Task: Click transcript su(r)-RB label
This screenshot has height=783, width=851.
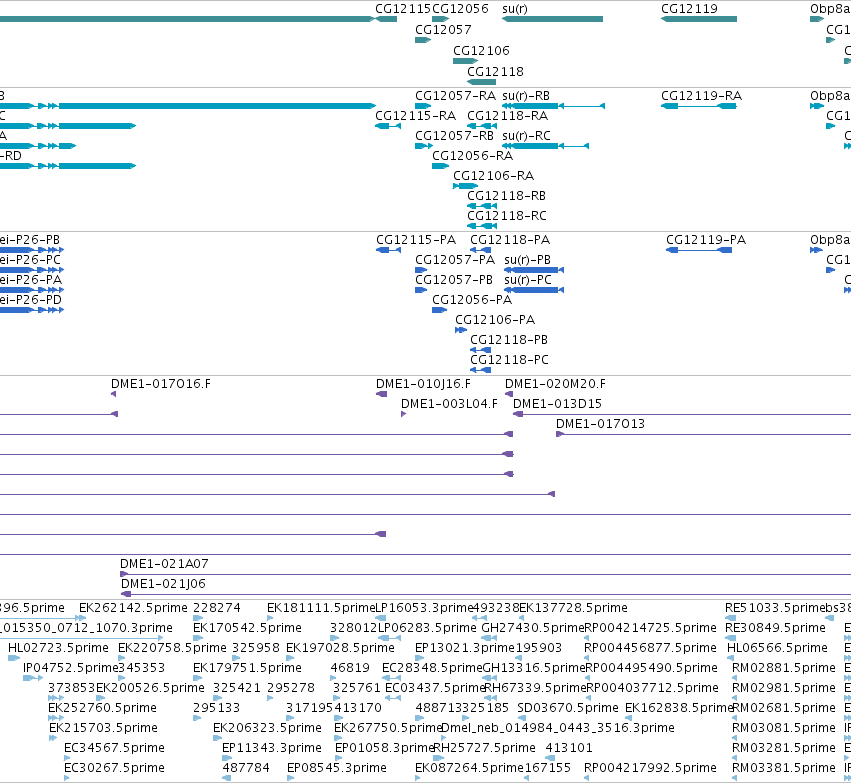Action: [526, 96]
